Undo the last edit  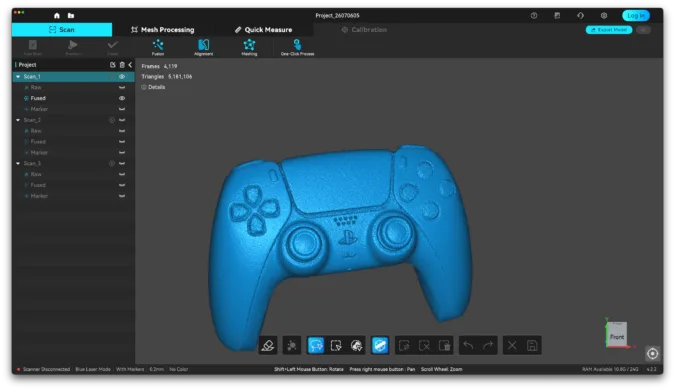468,345
